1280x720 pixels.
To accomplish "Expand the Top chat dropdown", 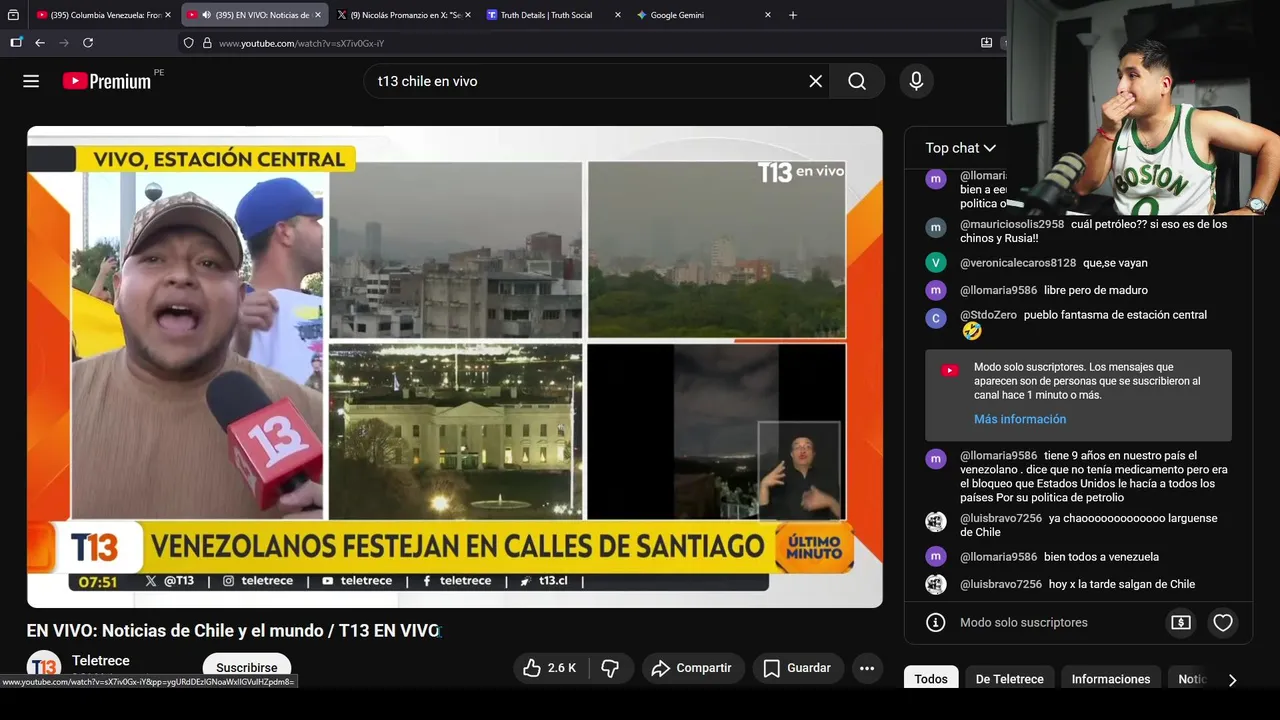I will [x=961, y=148].
